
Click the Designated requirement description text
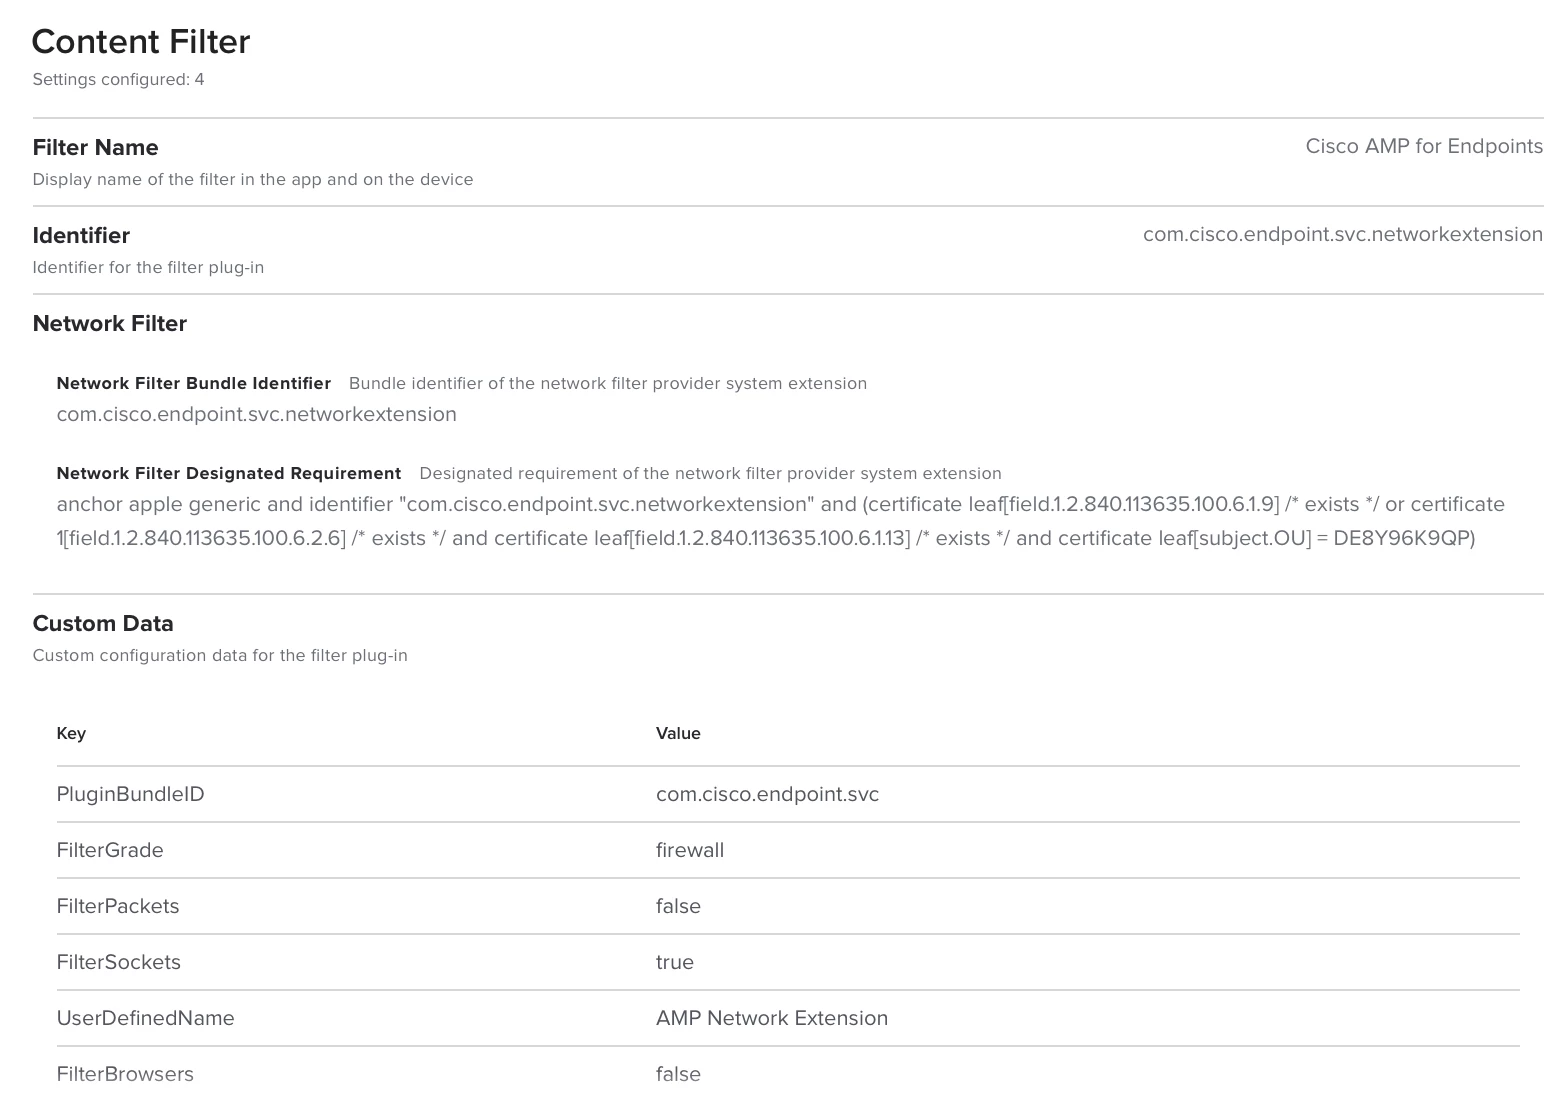point(710,473)
